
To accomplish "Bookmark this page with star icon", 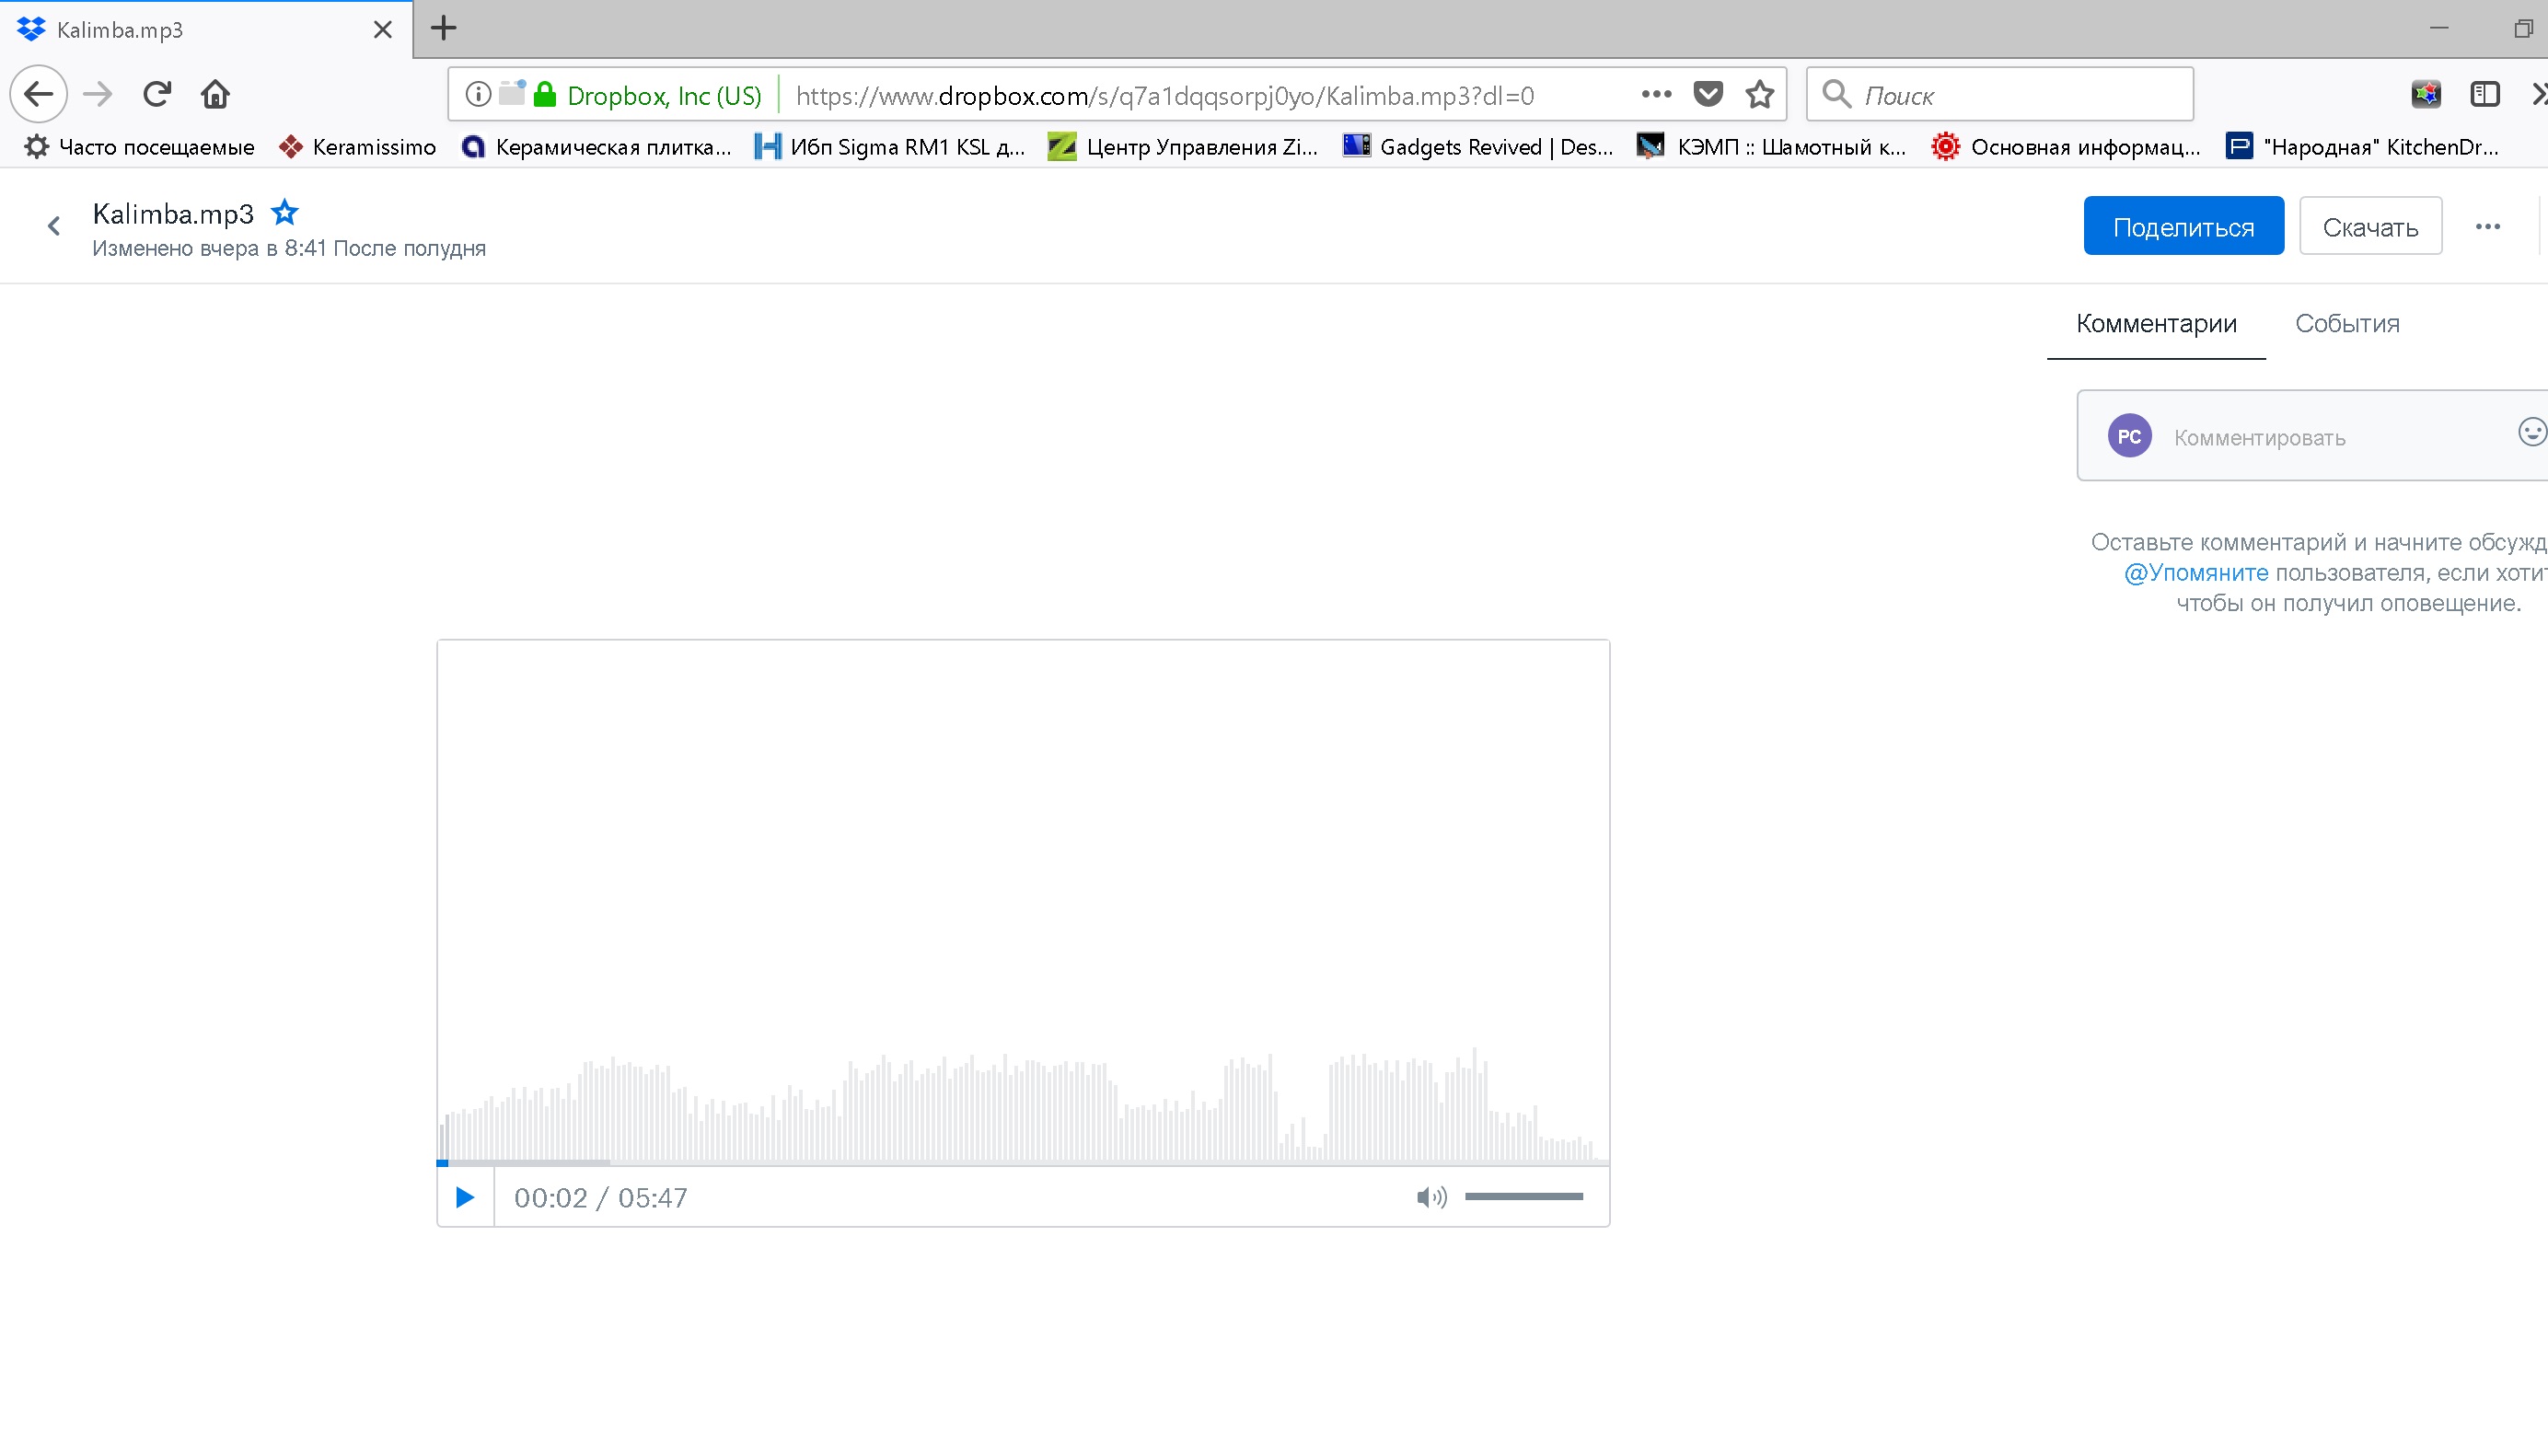I will (x=1759, y=95).
